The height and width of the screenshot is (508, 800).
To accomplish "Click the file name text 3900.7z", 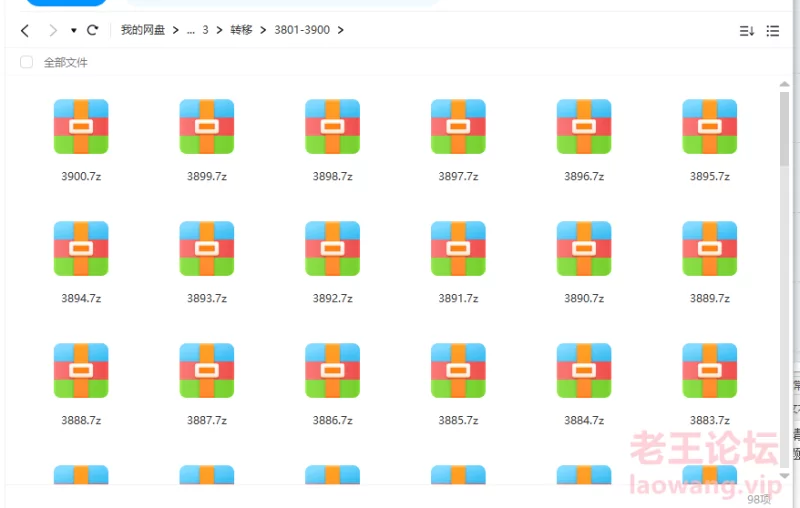I will coord(81,176).
